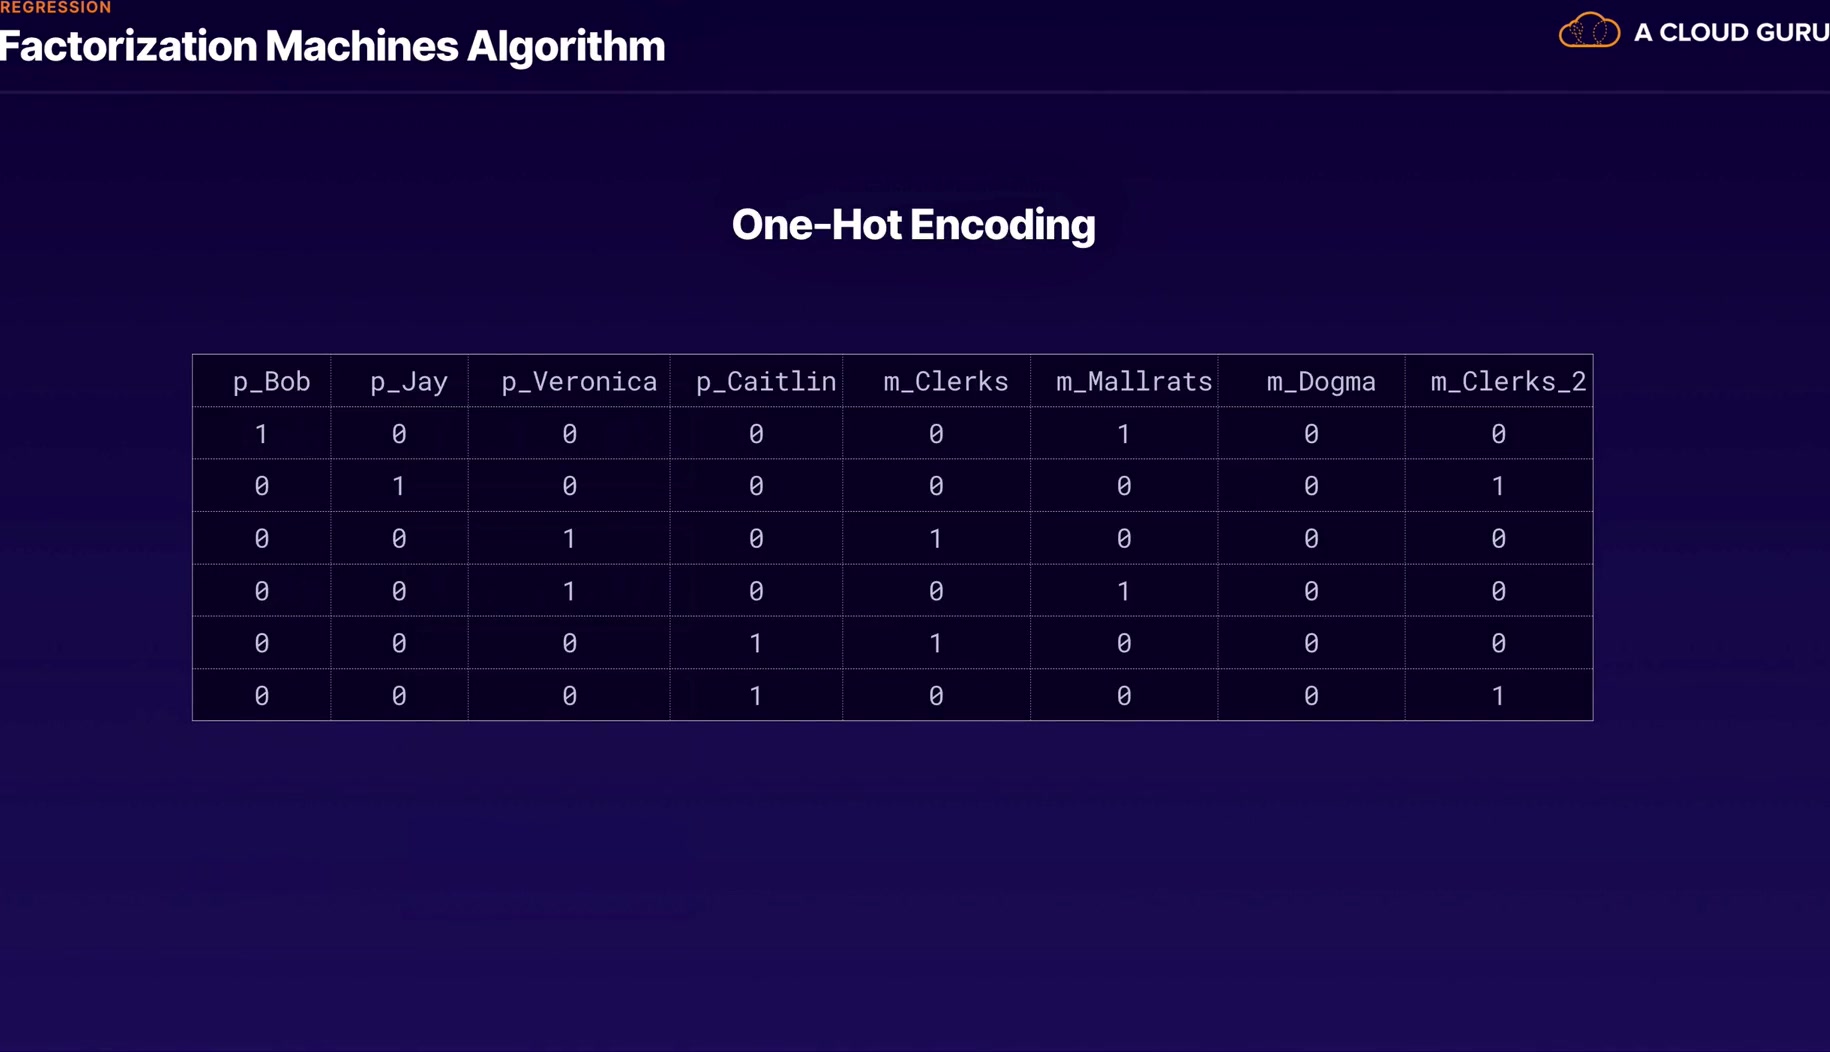Click the A CLOUD GURU brand text
Screen dimensions: 1830x1052
point(1730,32)
